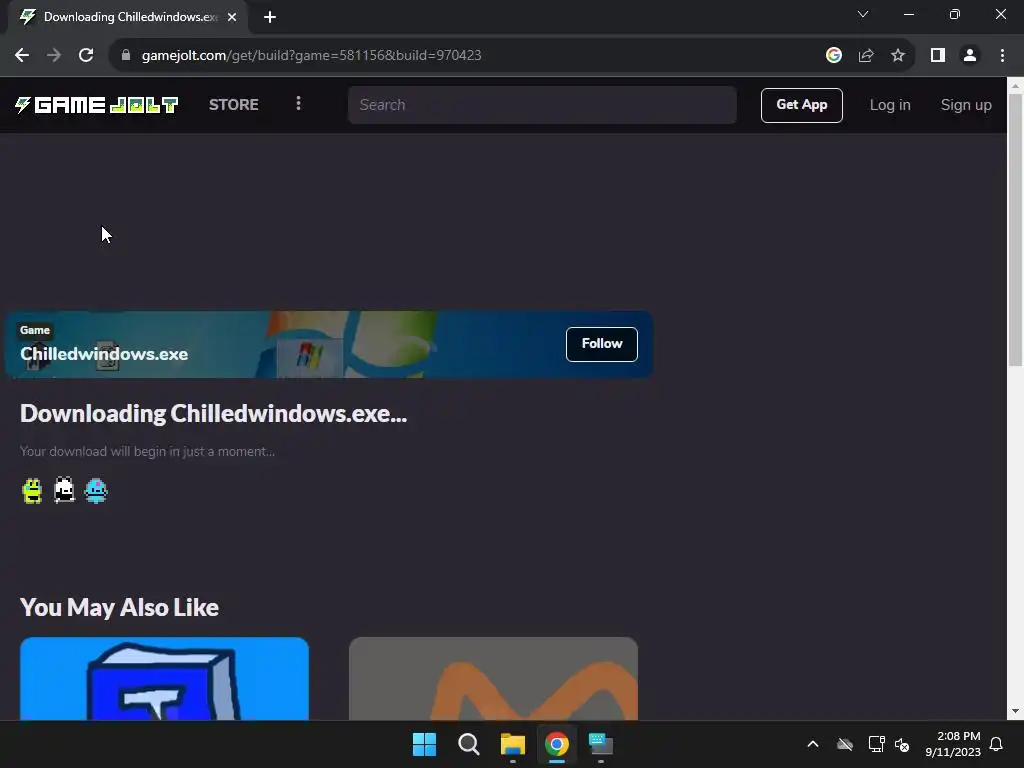This screenshot has width=1024, height=768.
Task: Focus the Search field
Action: [x=542, y=105]
